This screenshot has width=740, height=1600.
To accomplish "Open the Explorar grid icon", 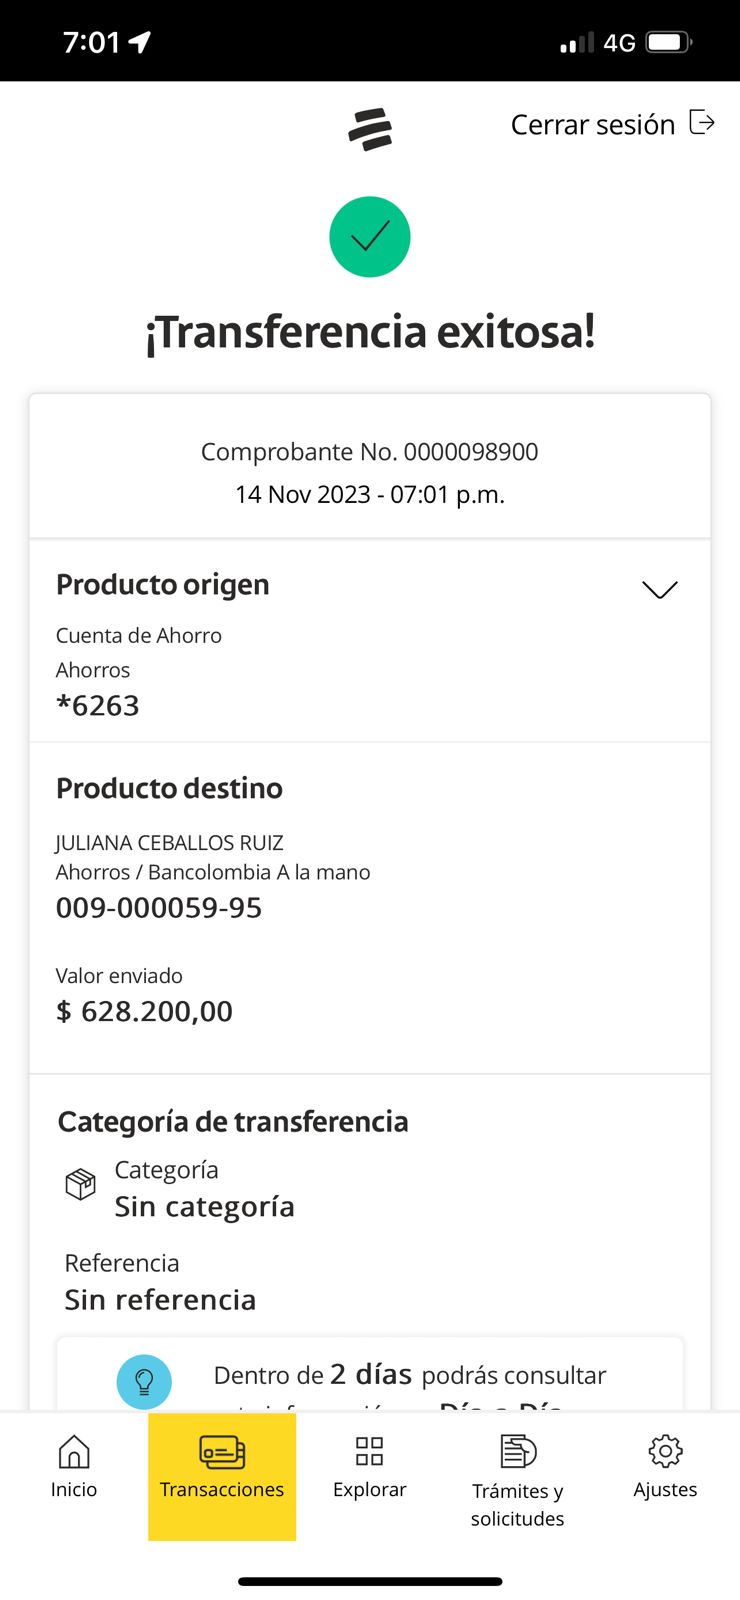I will (x=370, y=1451).
